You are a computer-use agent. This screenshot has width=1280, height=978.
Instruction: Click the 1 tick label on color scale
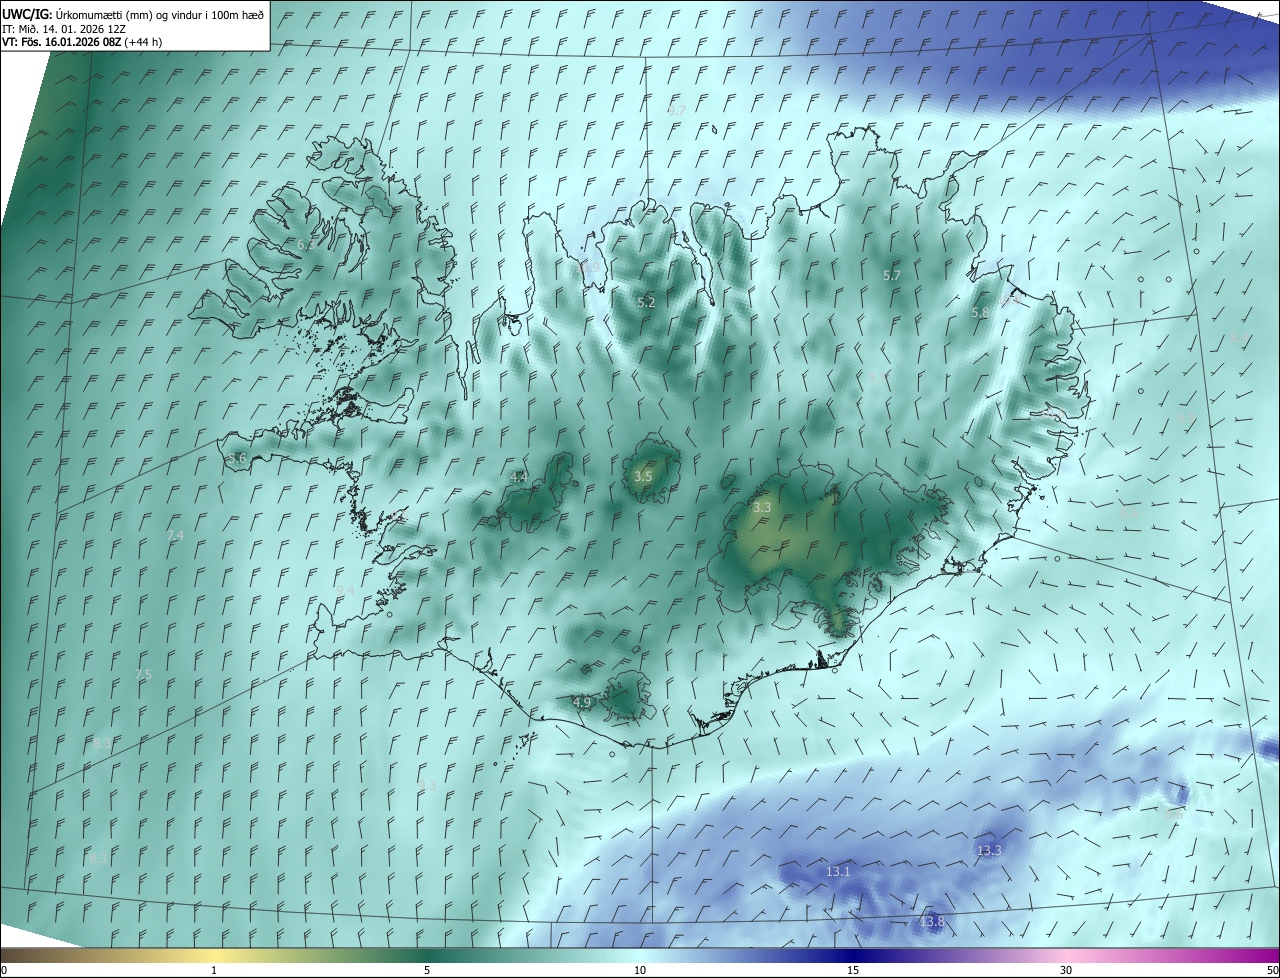[214, 970]
